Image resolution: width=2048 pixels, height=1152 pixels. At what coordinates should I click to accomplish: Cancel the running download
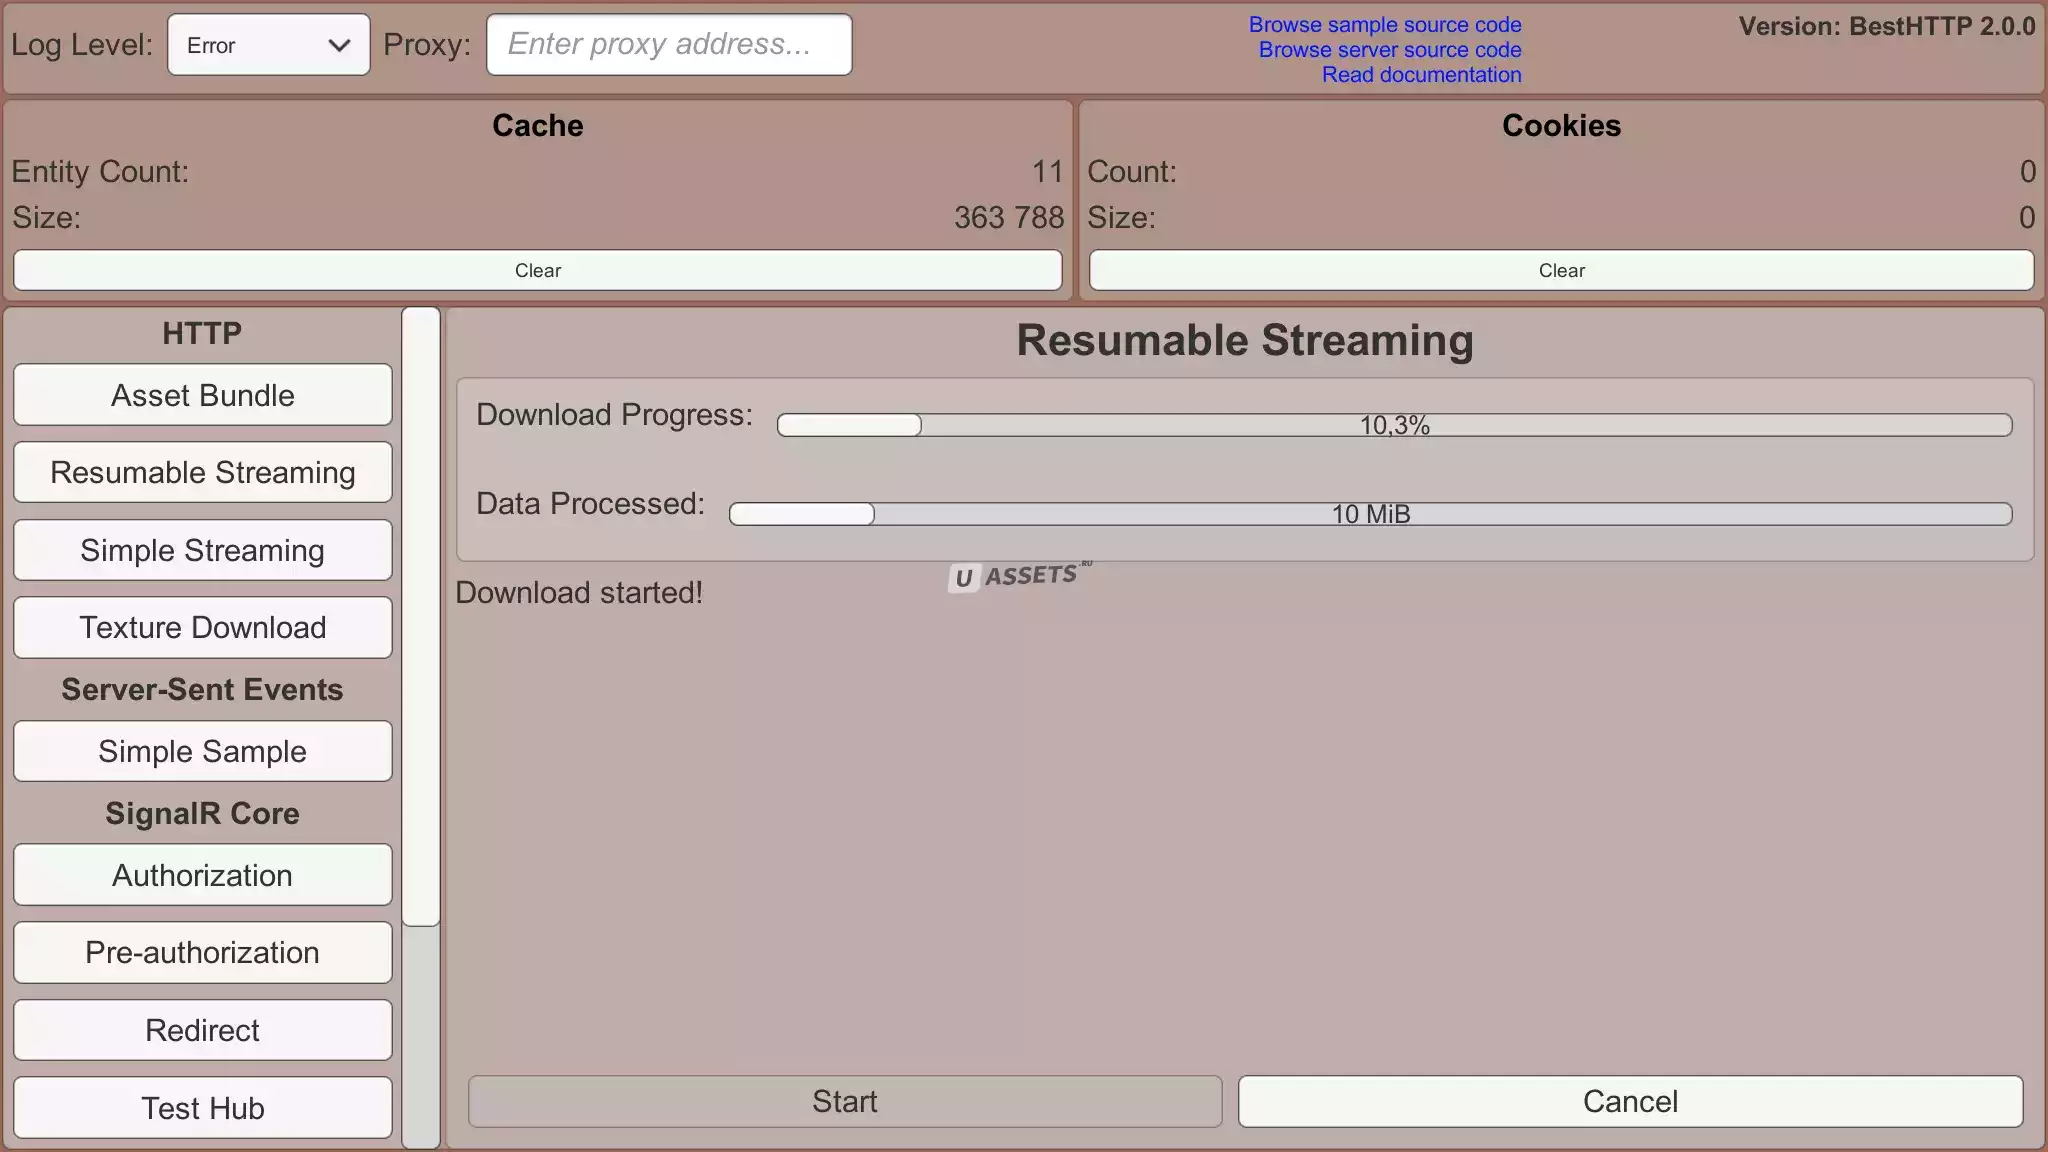point(1630,1101)
